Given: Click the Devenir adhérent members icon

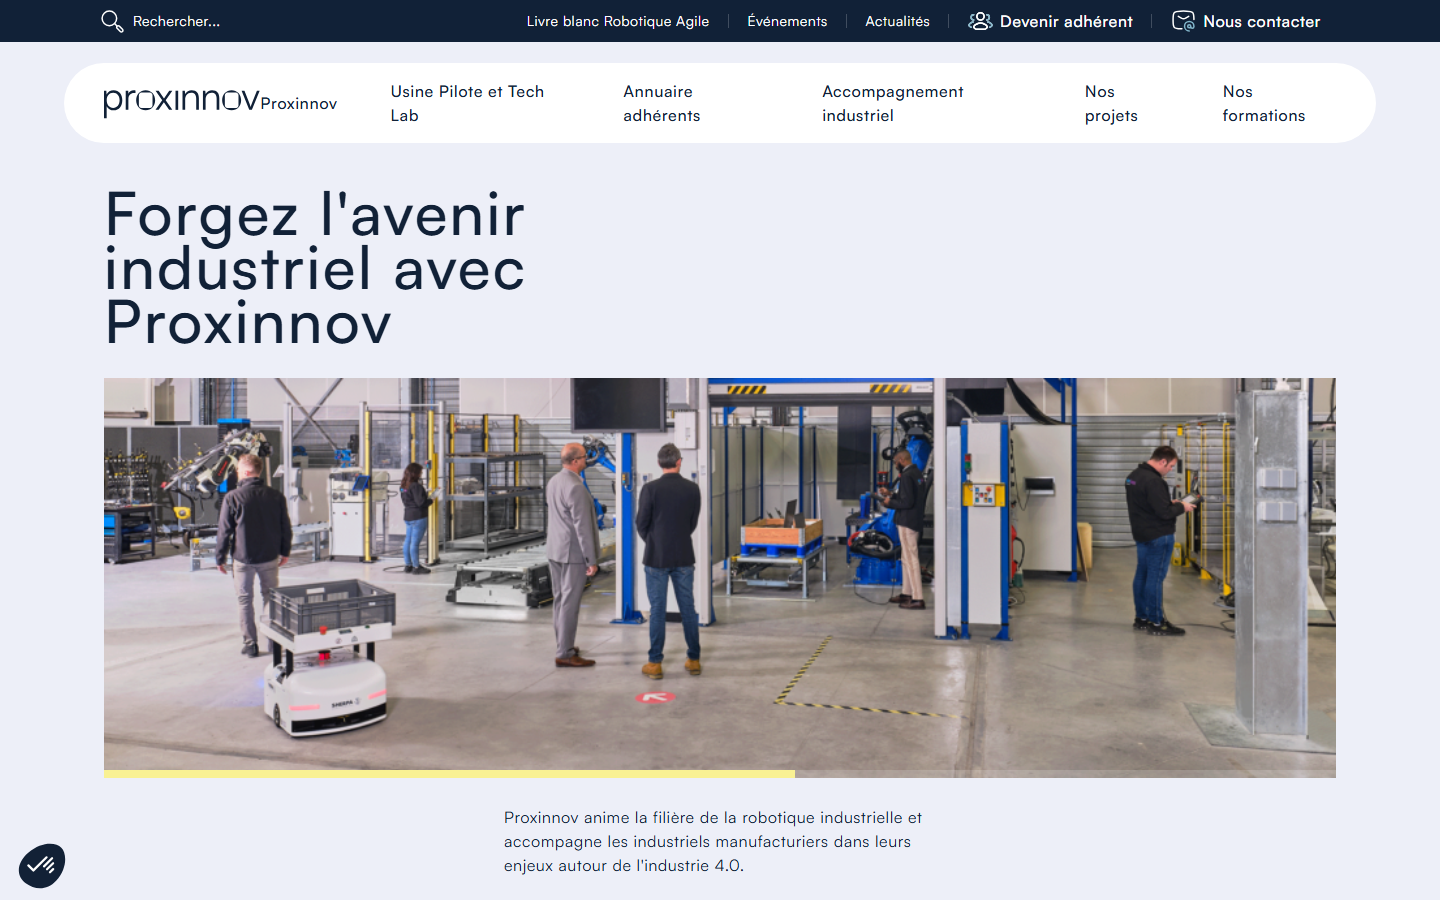Looking at the screenshot, I should [x=980, y=21].
